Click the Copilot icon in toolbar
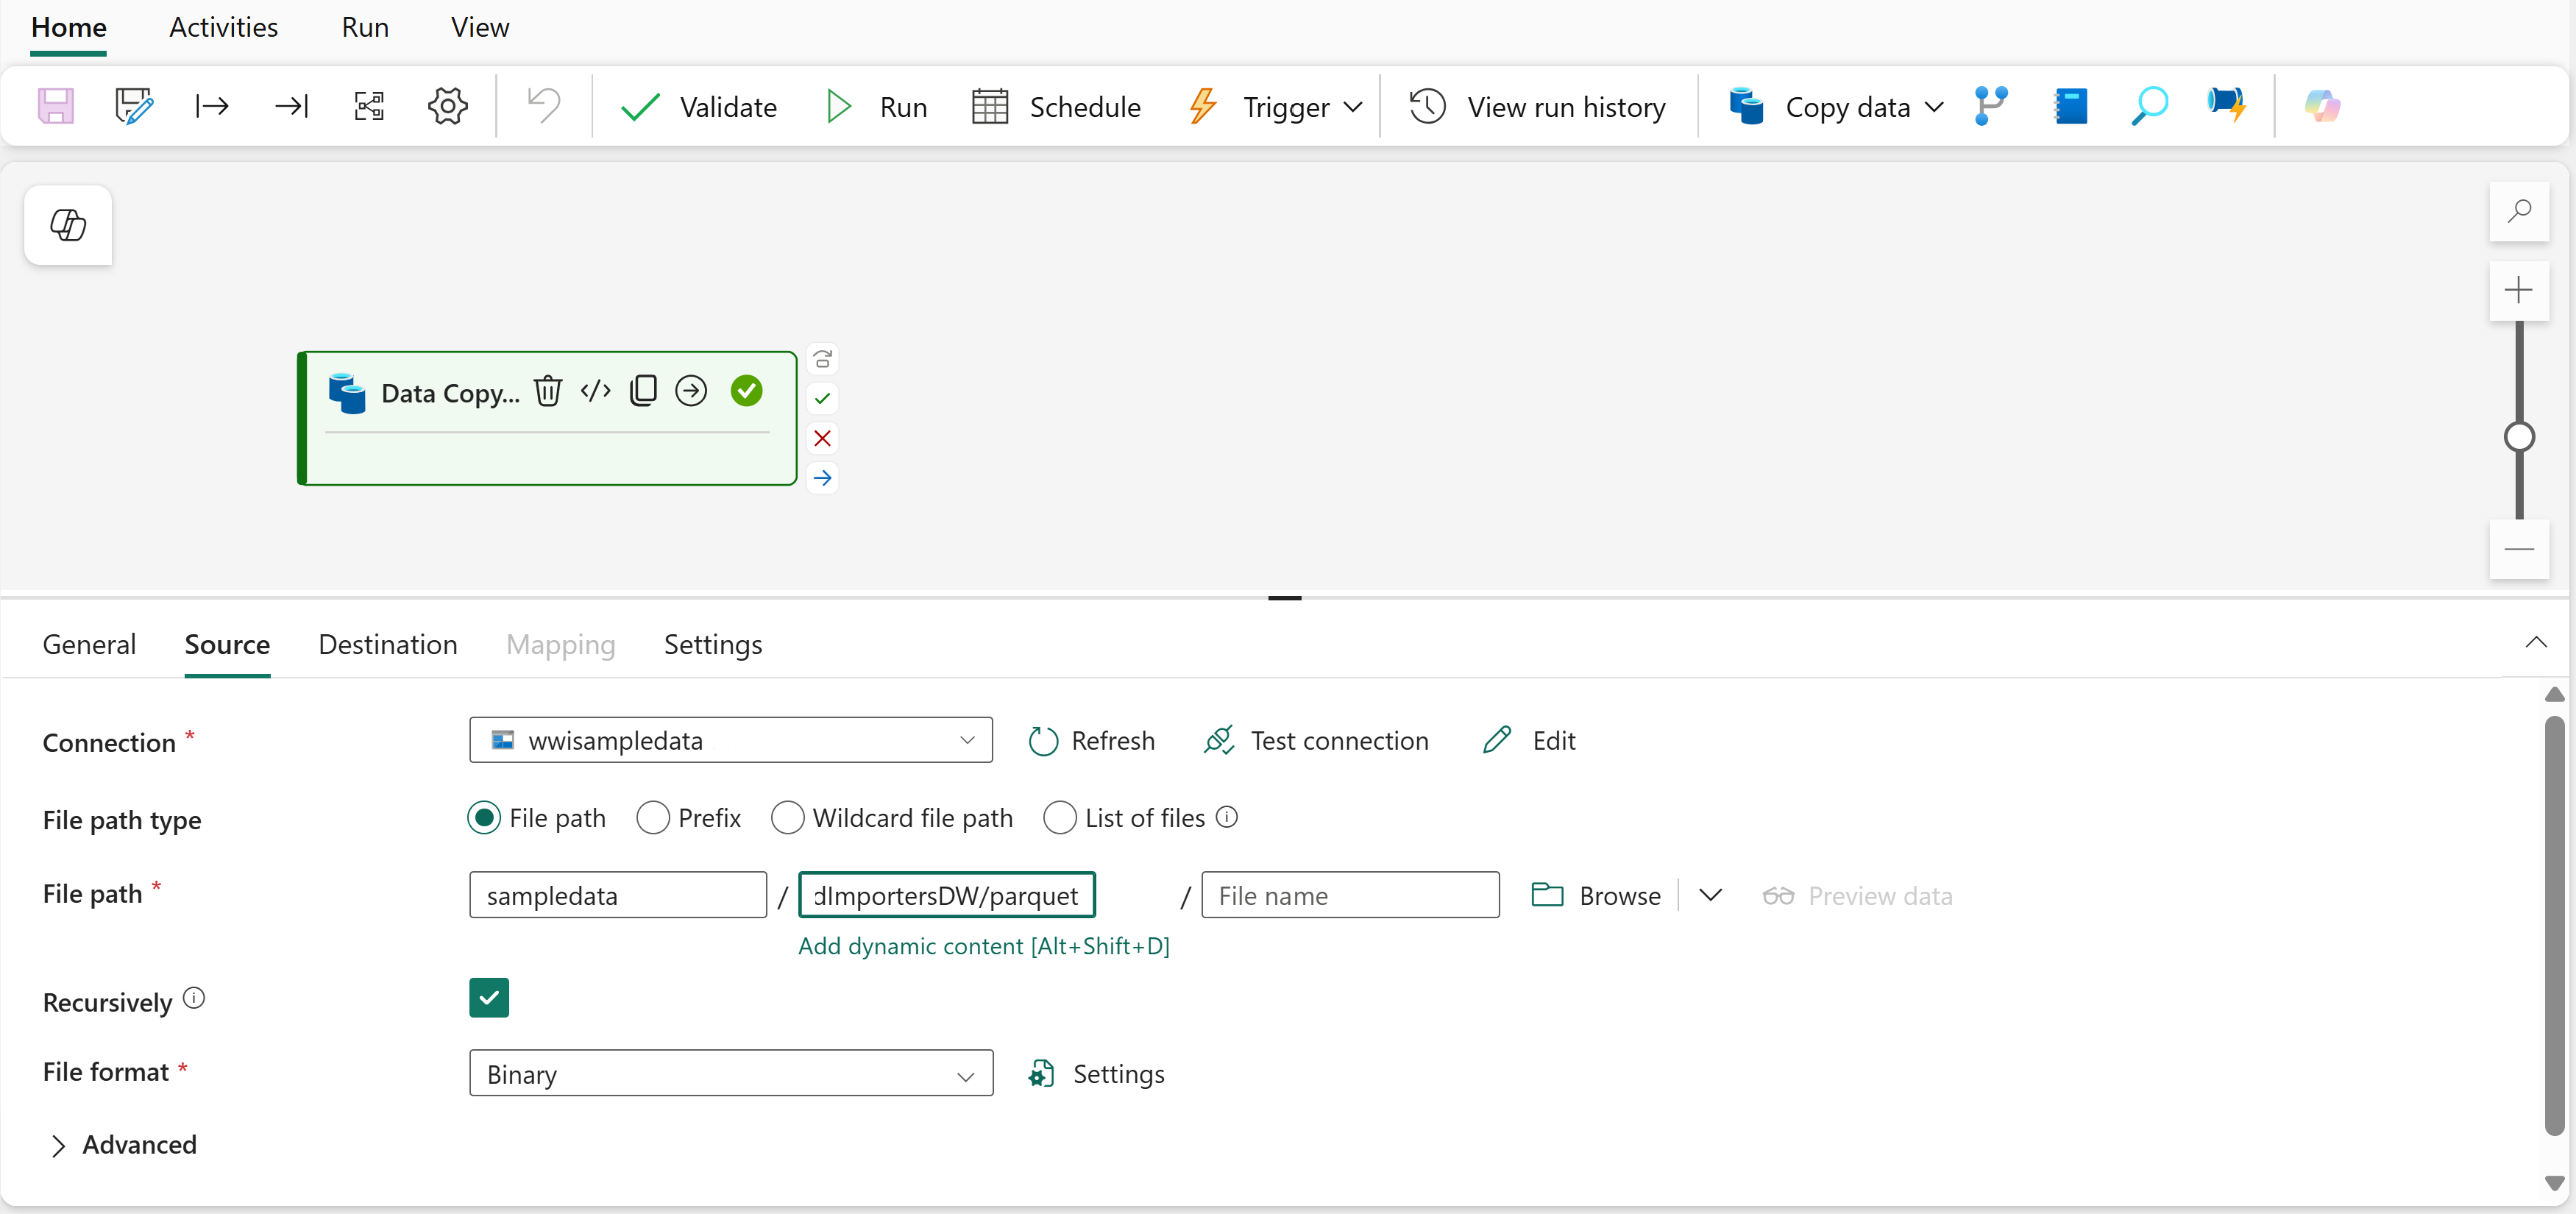The image size is (2576, 1214). [x=2321, y=106]
